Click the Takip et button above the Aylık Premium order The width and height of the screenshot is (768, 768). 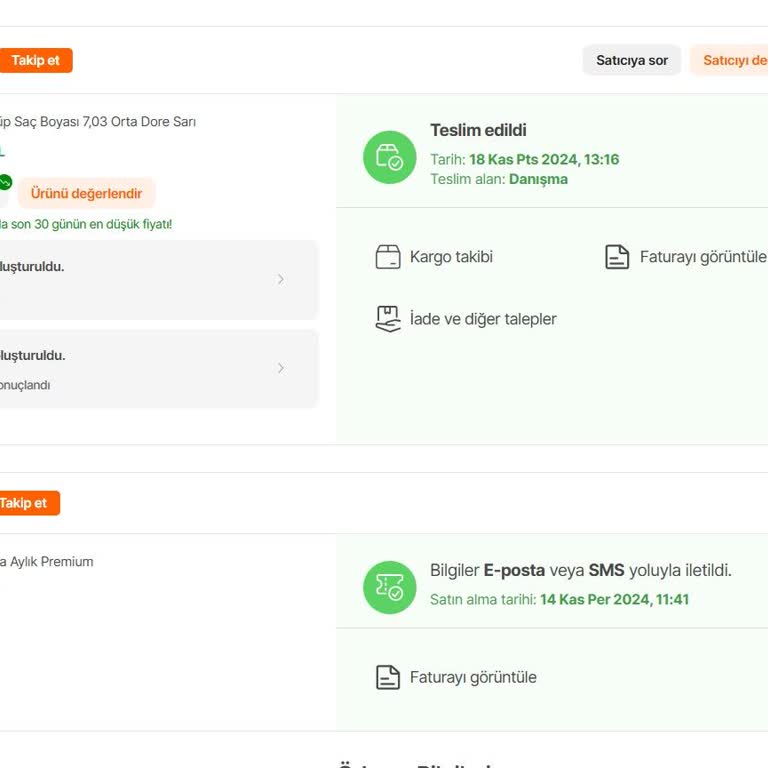(x=29, y=503)
